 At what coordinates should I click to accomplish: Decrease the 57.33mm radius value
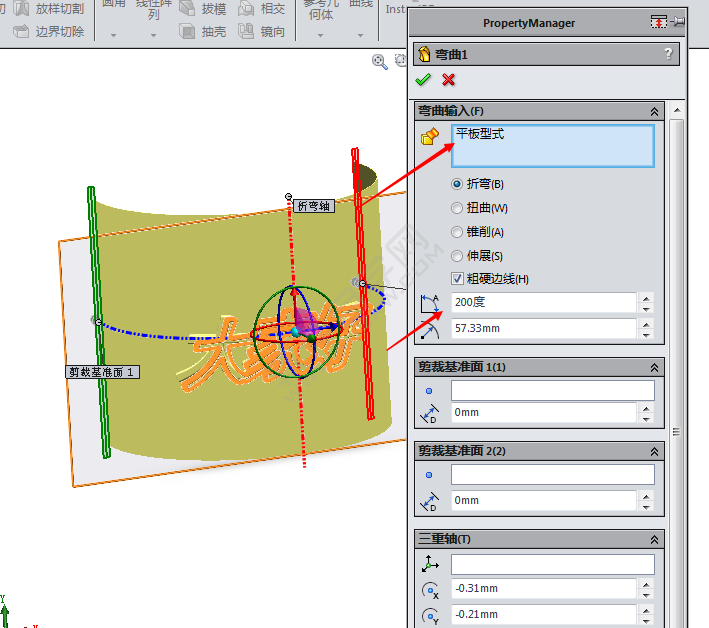click(x=647, y=335)
